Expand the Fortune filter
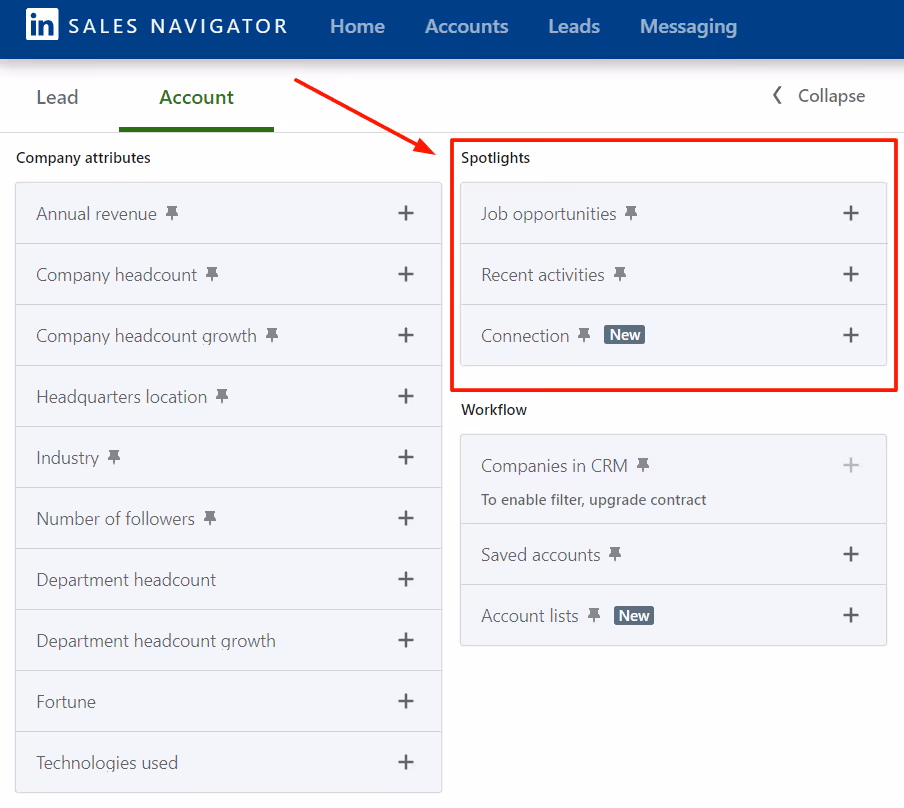Screen dimensions: 904x808 click(x=406, y=701)
